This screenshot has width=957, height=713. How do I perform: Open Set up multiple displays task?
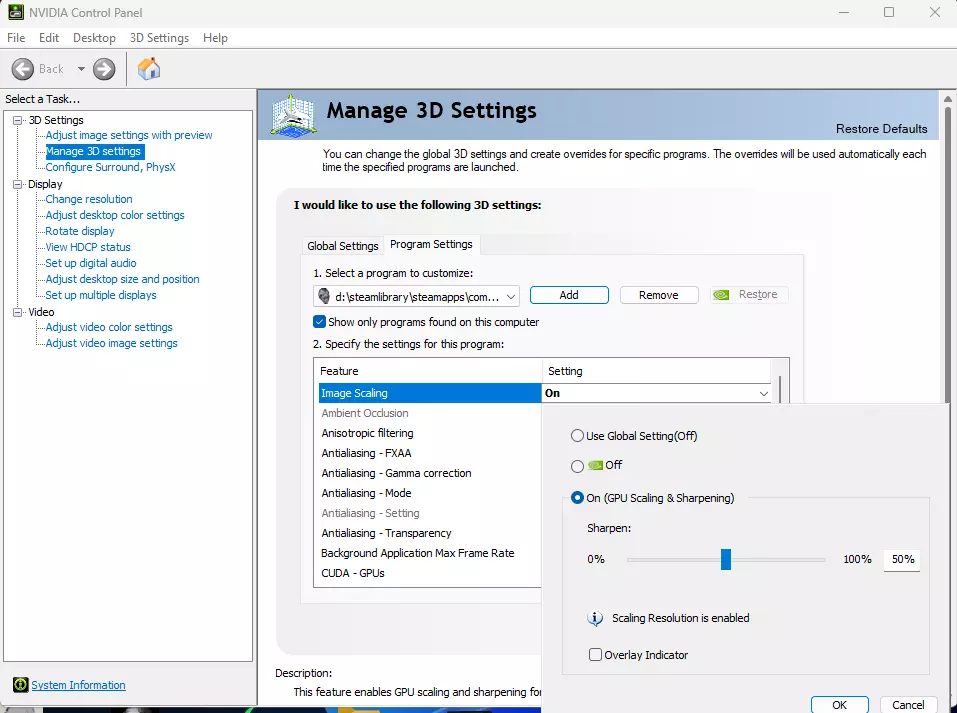[101, 295]
